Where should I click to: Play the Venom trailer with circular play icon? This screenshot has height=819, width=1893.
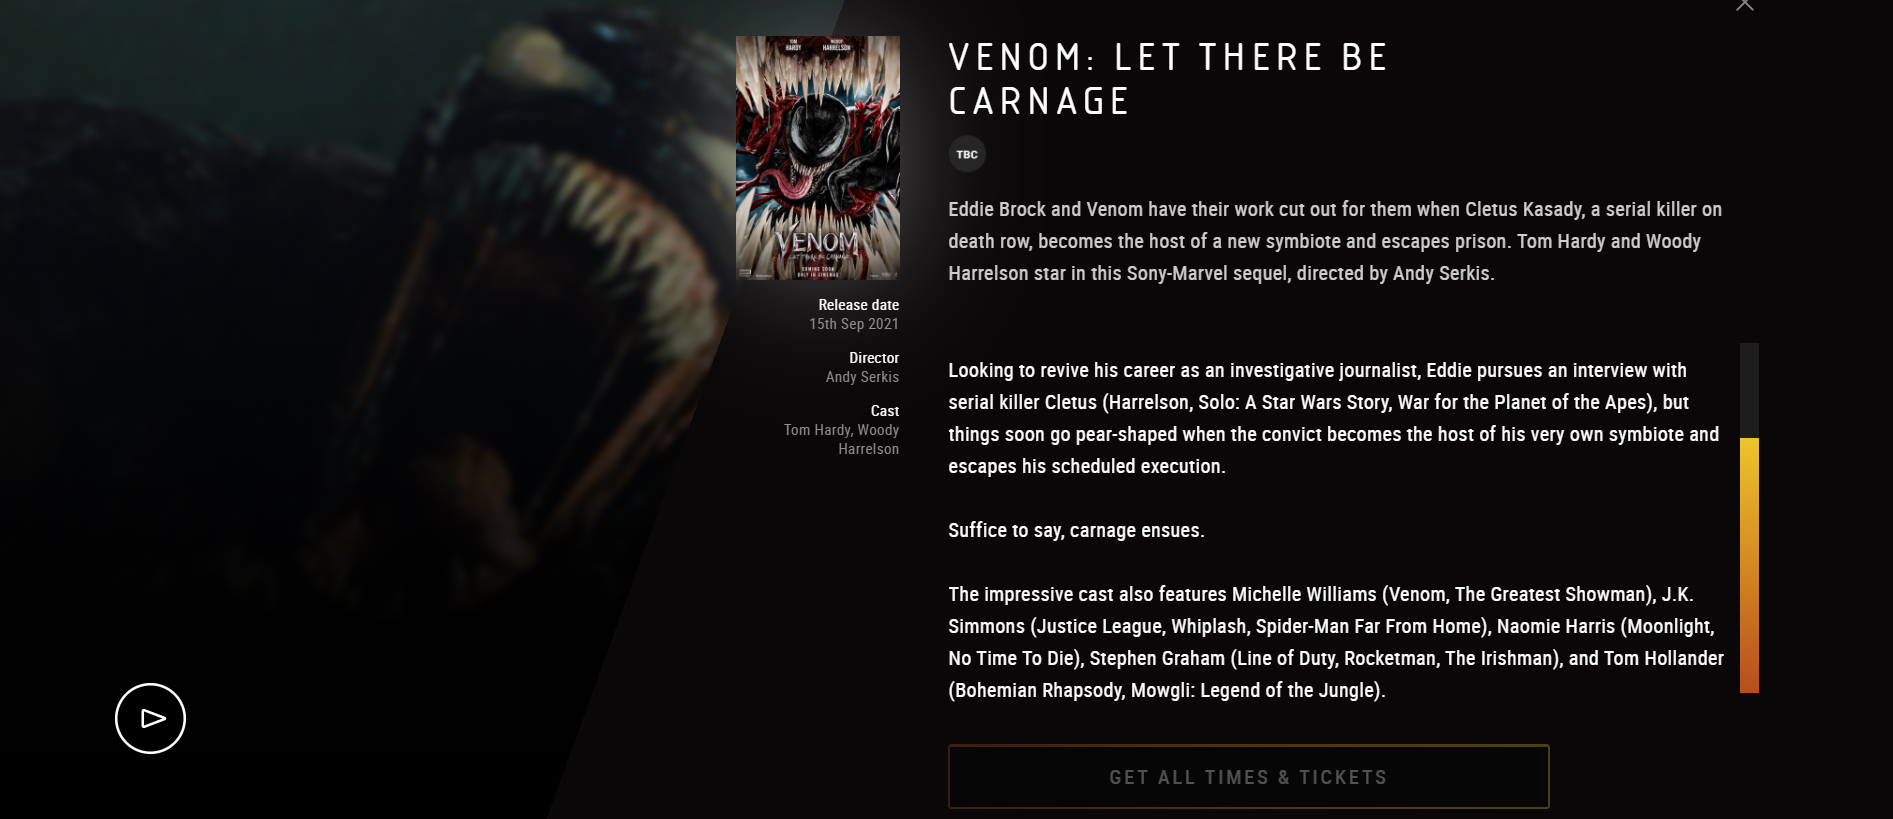point(150,718)
